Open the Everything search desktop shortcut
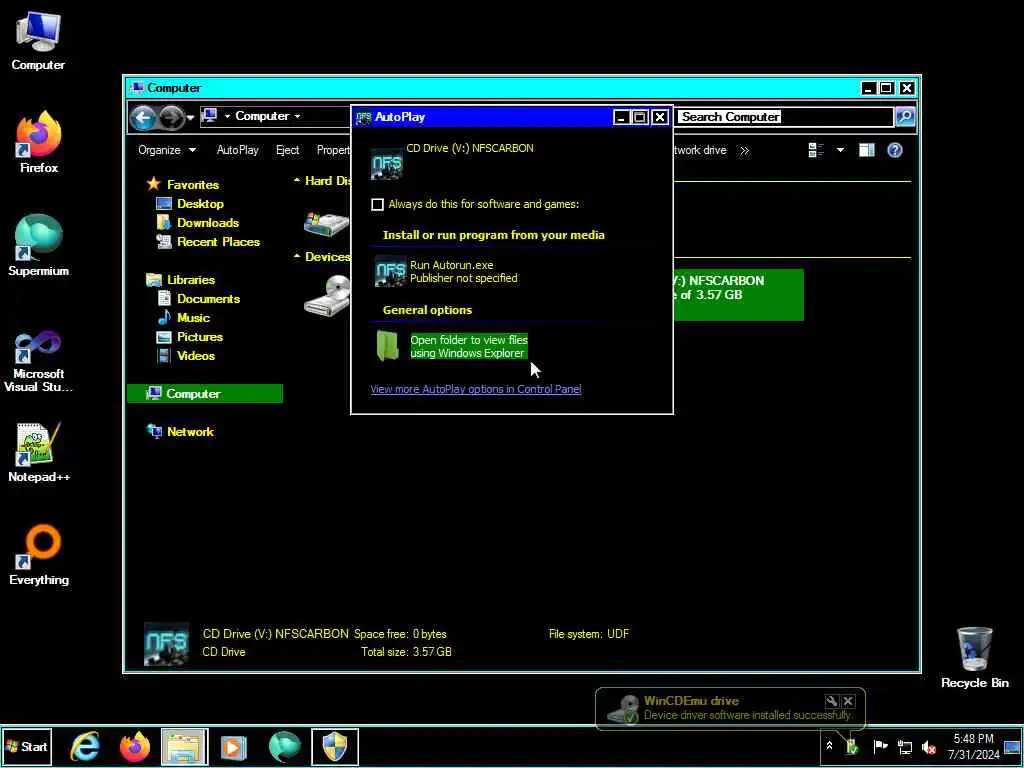This screenshot has height=768, width=1024. [39, 554]
